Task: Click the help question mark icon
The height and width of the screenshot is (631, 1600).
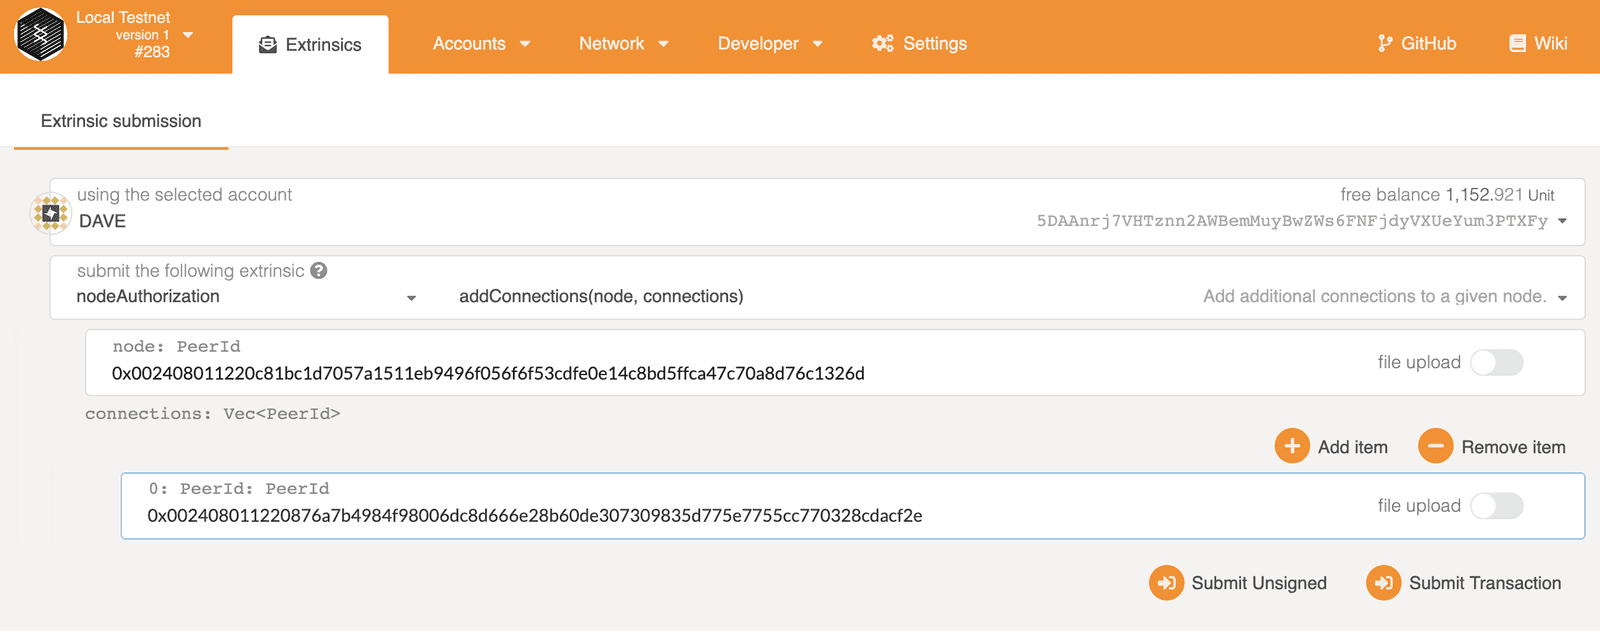Action: [x=319, y=271]
